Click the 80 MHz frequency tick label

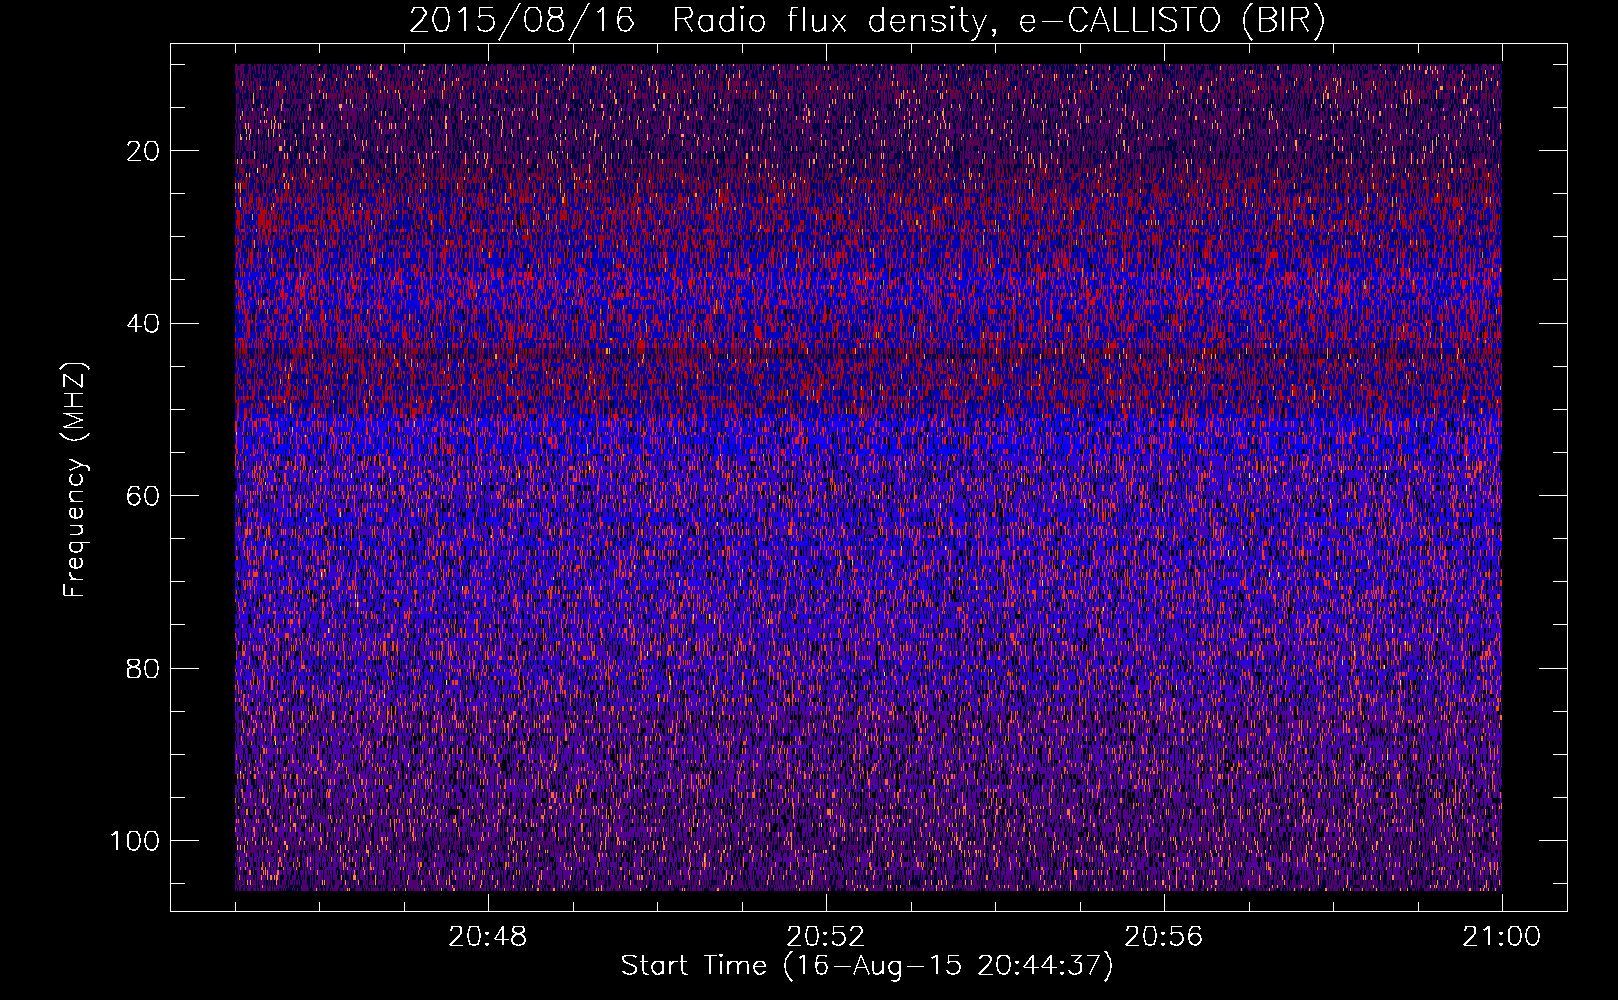pos(144,668)
